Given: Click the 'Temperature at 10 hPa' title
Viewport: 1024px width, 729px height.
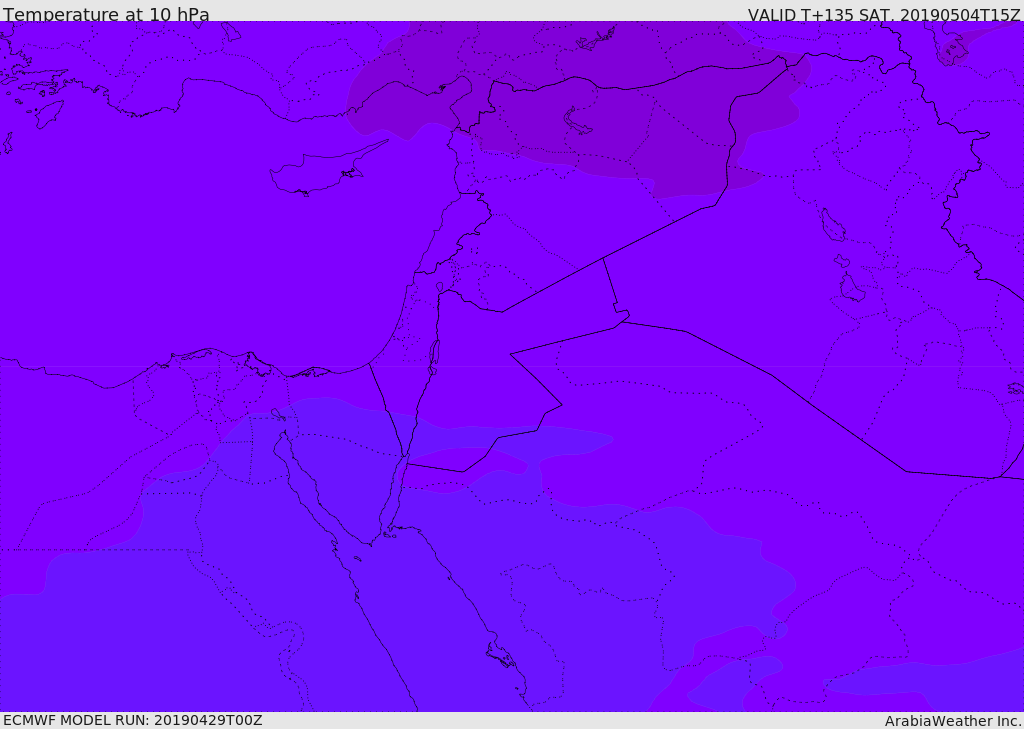Looking at the screenshot, I should pyautogui.click(x=106, y=14).
